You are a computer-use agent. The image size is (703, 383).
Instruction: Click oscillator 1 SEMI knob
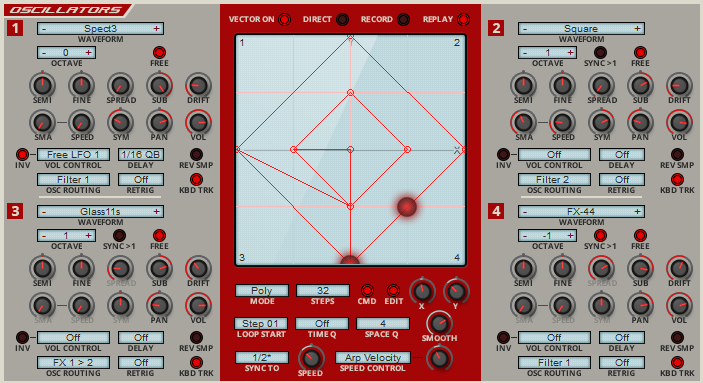(x=42, y=85)
